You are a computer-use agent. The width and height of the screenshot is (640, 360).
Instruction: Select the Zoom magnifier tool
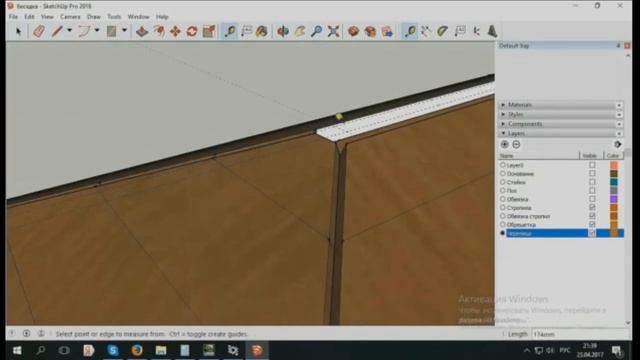click(316, 31)
